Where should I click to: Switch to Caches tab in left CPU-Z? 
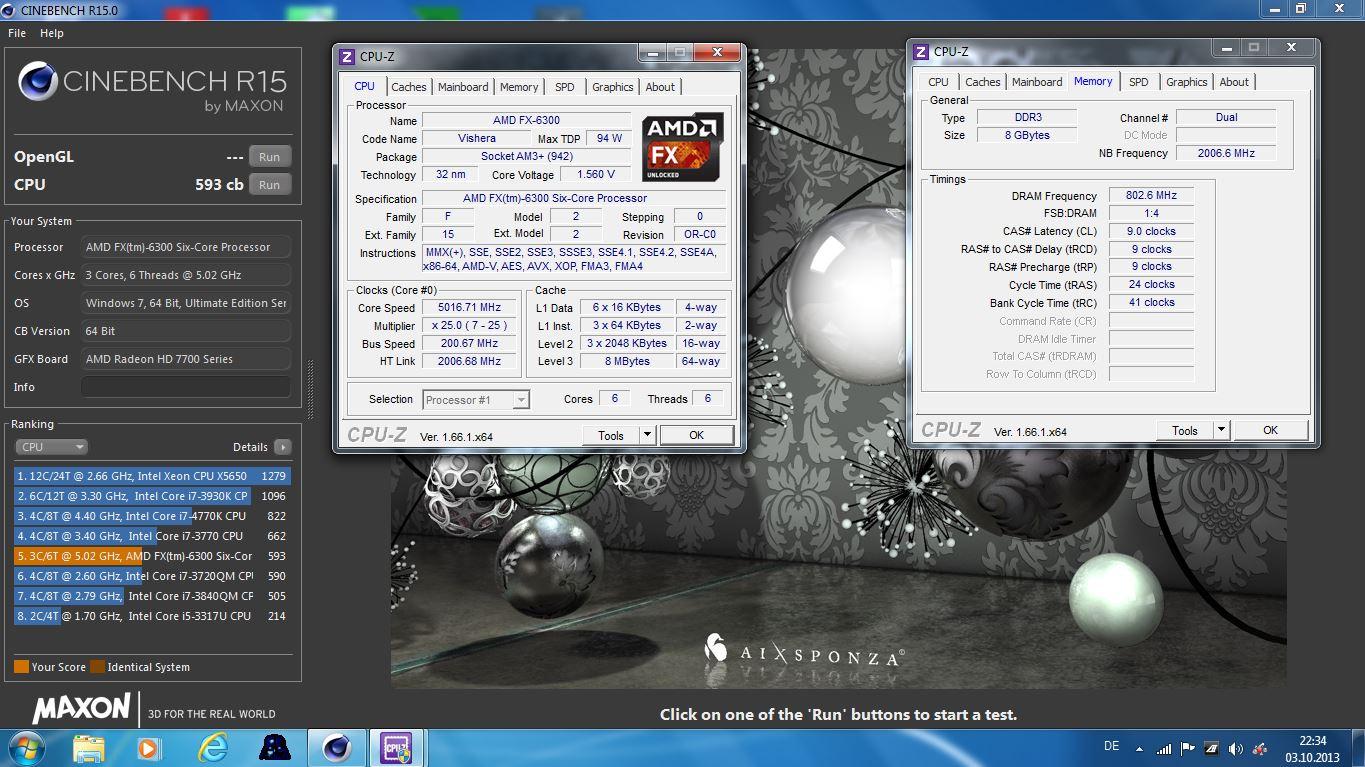[x=409, y=87]
